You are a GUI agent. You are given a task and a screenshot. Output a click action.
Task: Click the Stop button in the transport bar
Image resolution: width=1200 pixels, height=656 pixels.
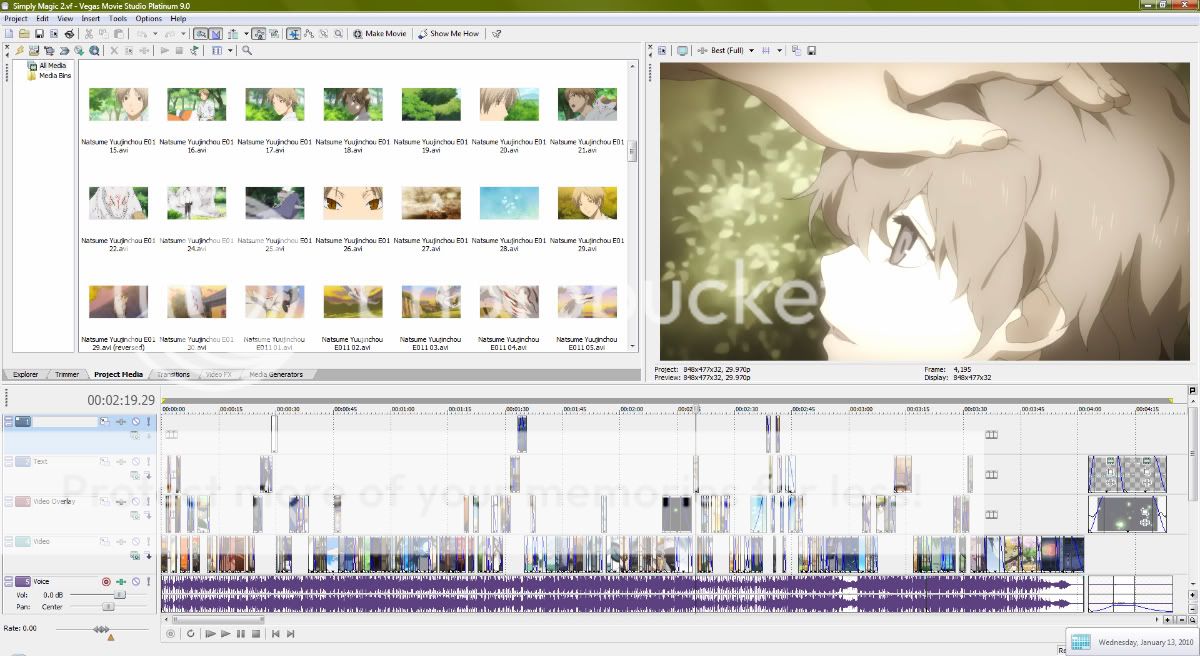(256, 634)
